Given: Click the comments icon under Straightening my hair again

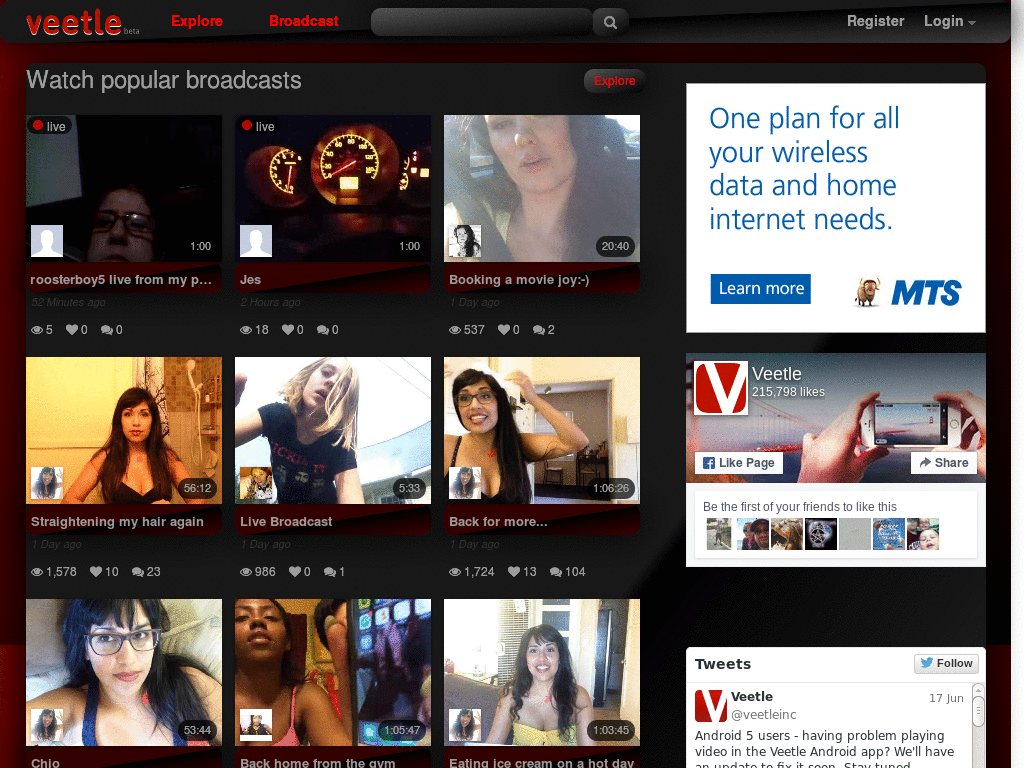Looking at the screenshot, I should pyautogui.click(x=138, y=572).
